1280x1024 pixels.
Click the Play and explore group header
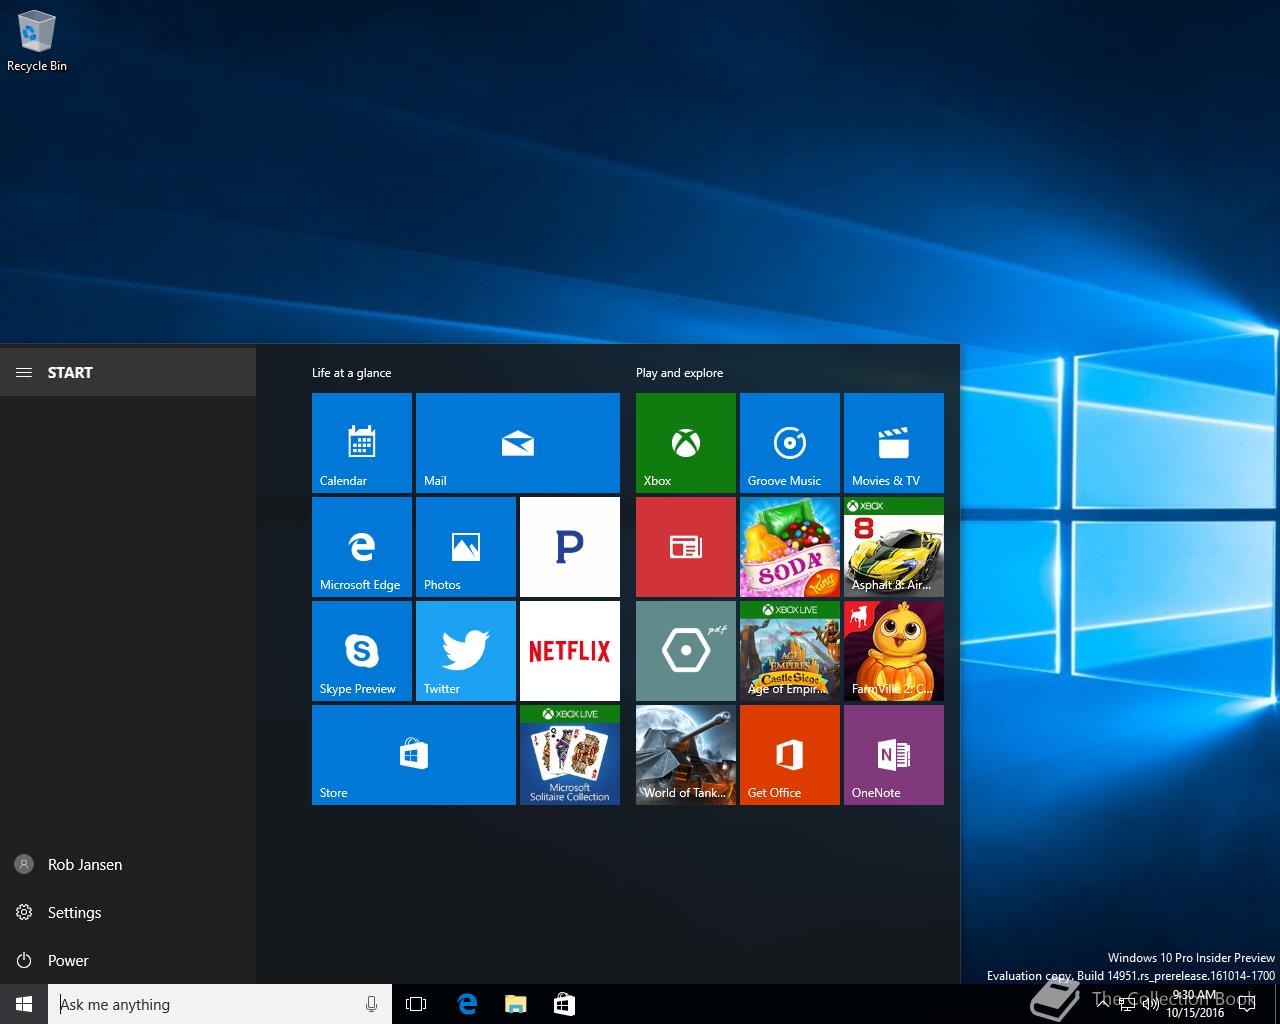(x=680, y=373)
